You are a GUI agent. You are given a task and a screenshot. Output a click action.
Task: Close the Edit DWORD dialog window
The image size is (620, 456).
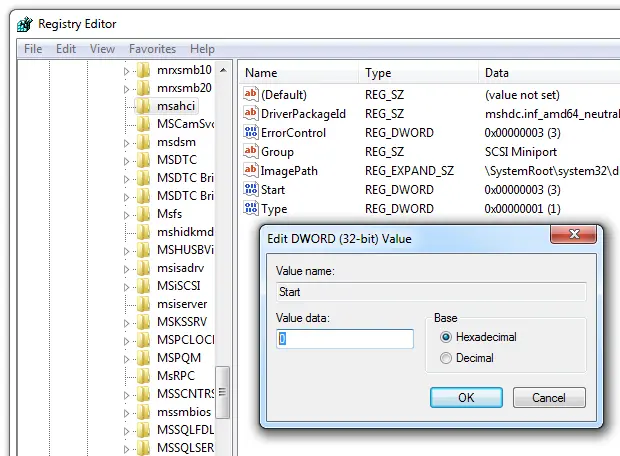pos(570,237)
